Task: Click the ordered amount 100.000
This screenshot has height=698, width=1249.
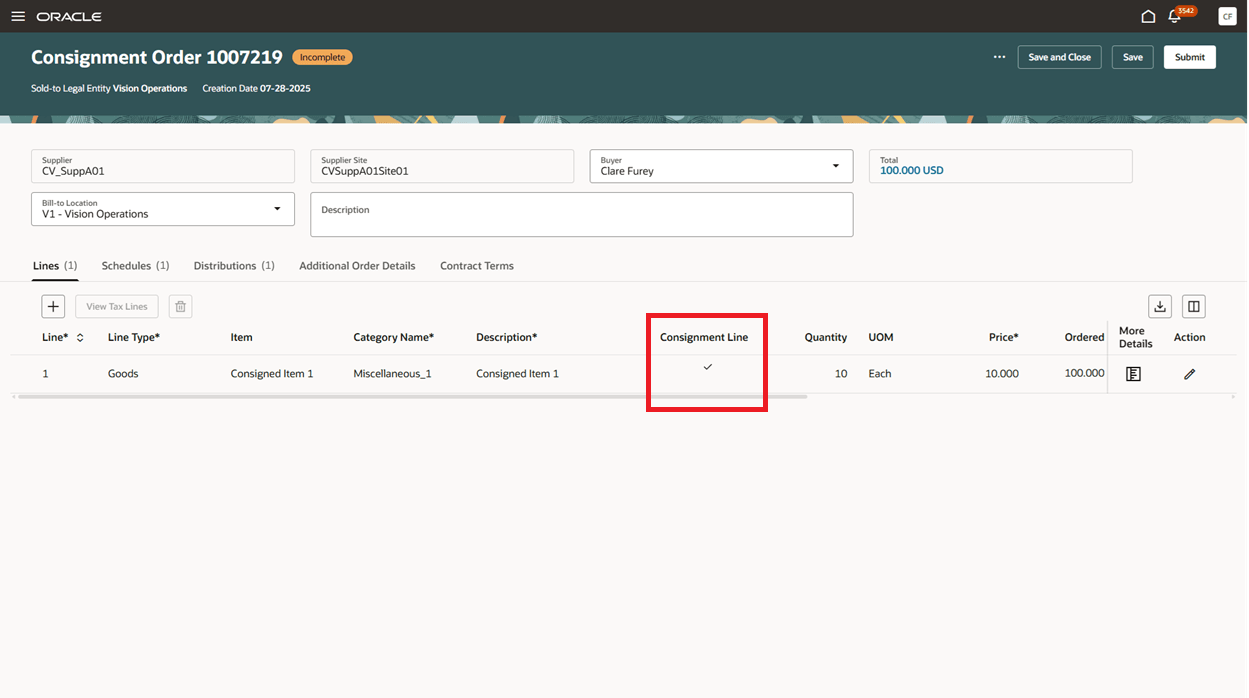Action: (x=1084, y=374)
